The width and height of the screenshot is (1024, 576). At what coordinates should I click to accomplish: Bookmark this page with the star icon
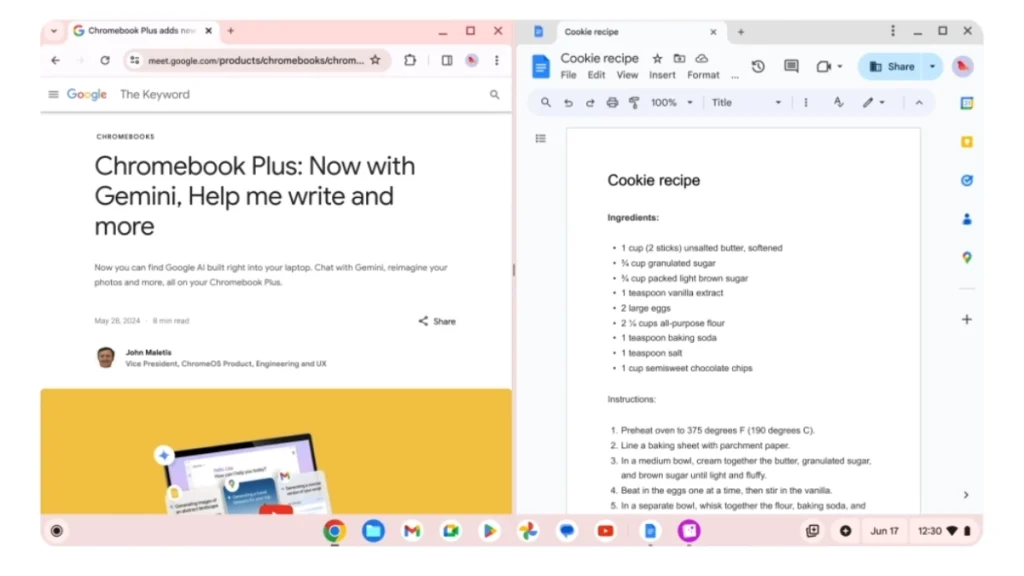pyautogui.click(x=376, y=60)
